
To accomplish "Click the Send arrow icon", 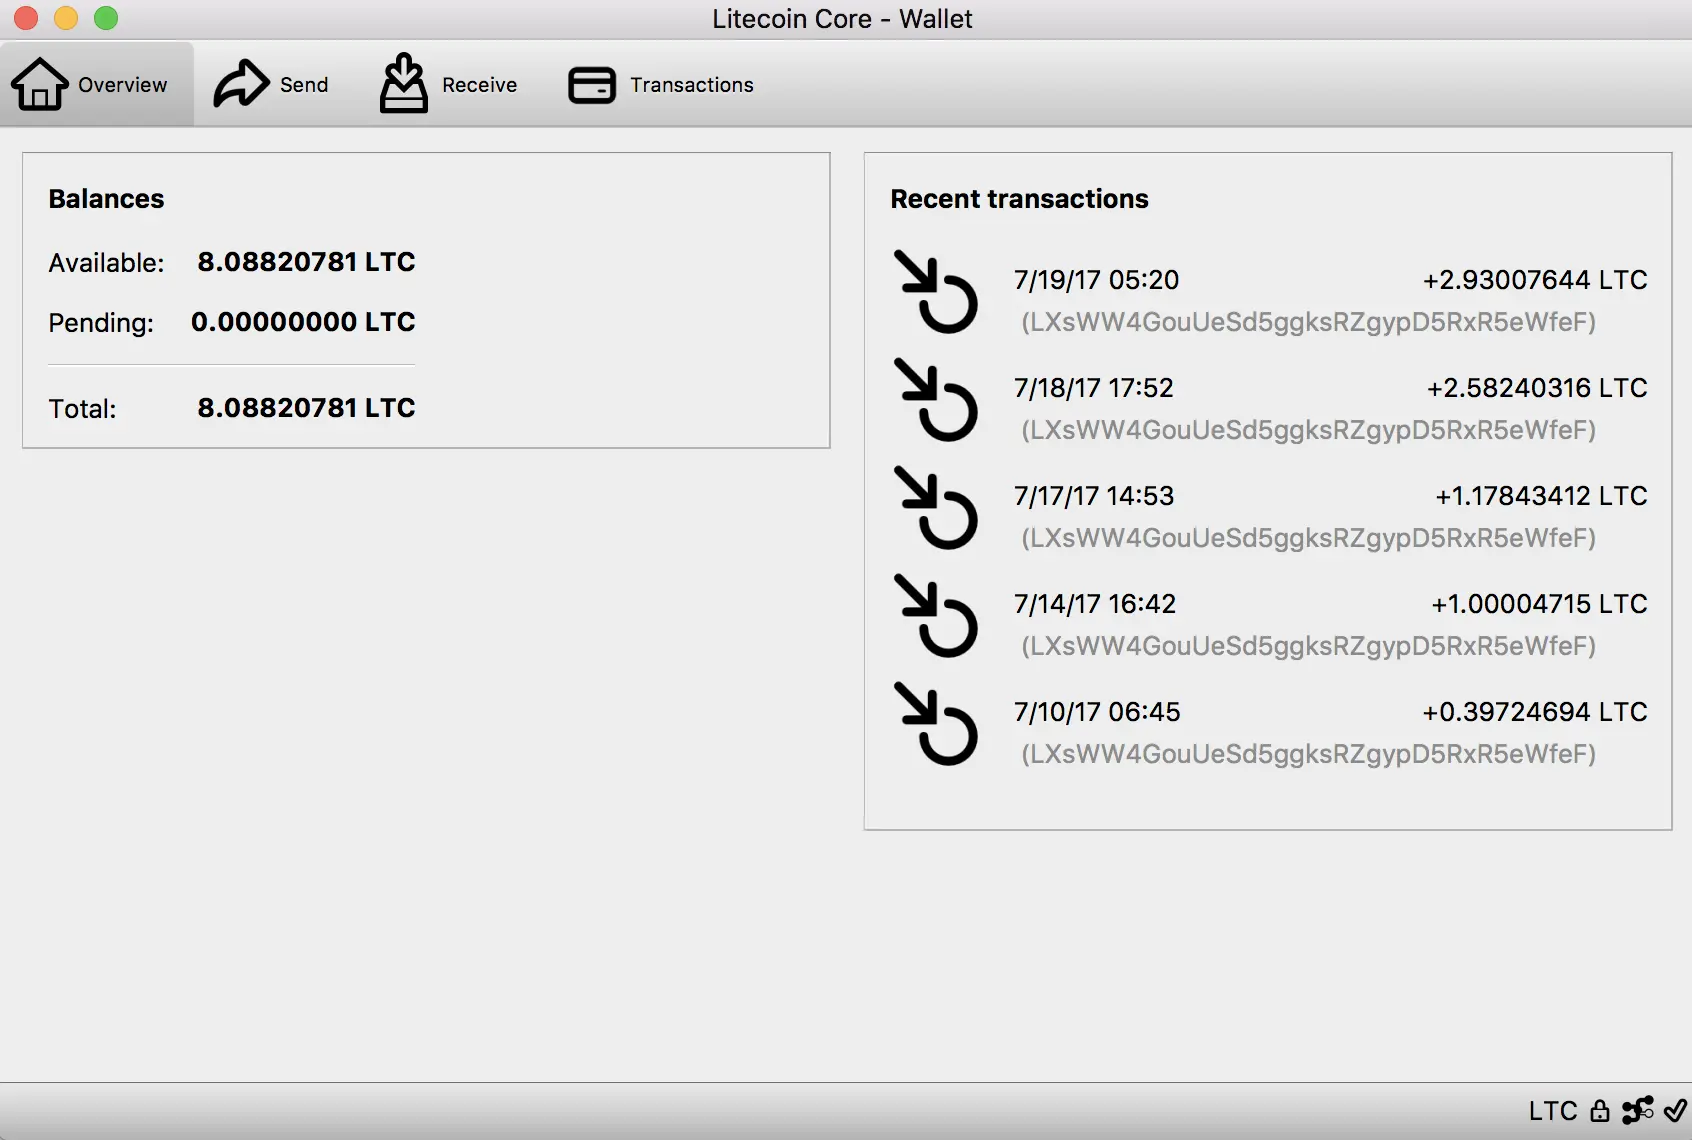I will click(241, 84).
